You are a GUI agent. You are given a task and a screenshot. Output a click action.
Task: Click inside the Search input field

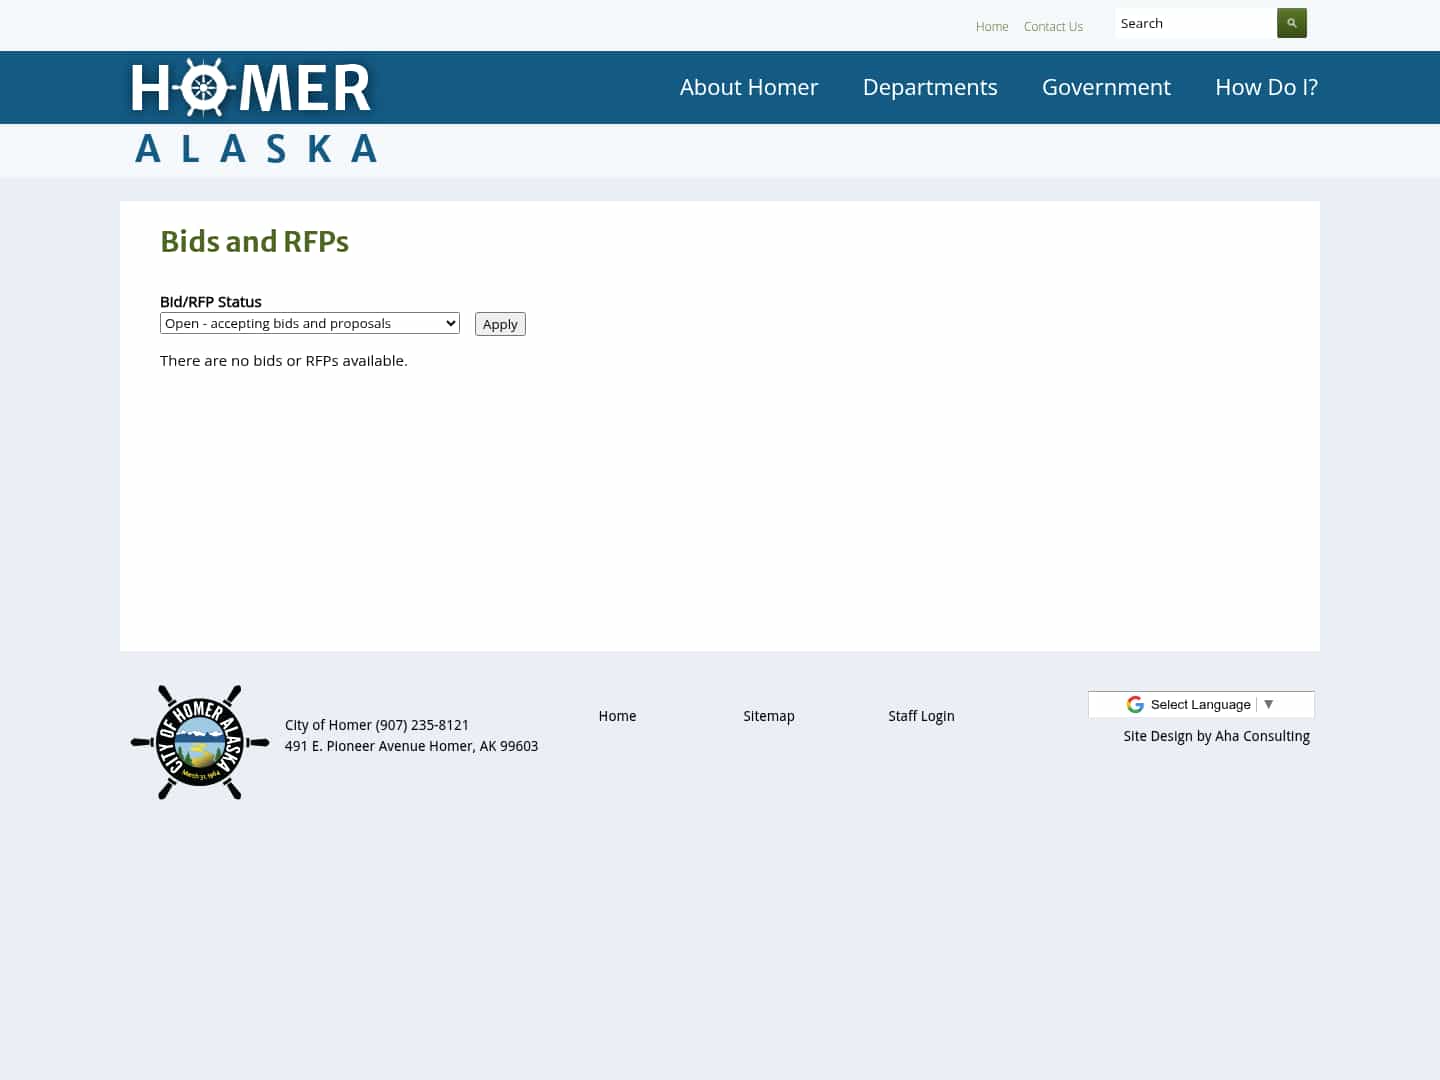point(1195,22)
